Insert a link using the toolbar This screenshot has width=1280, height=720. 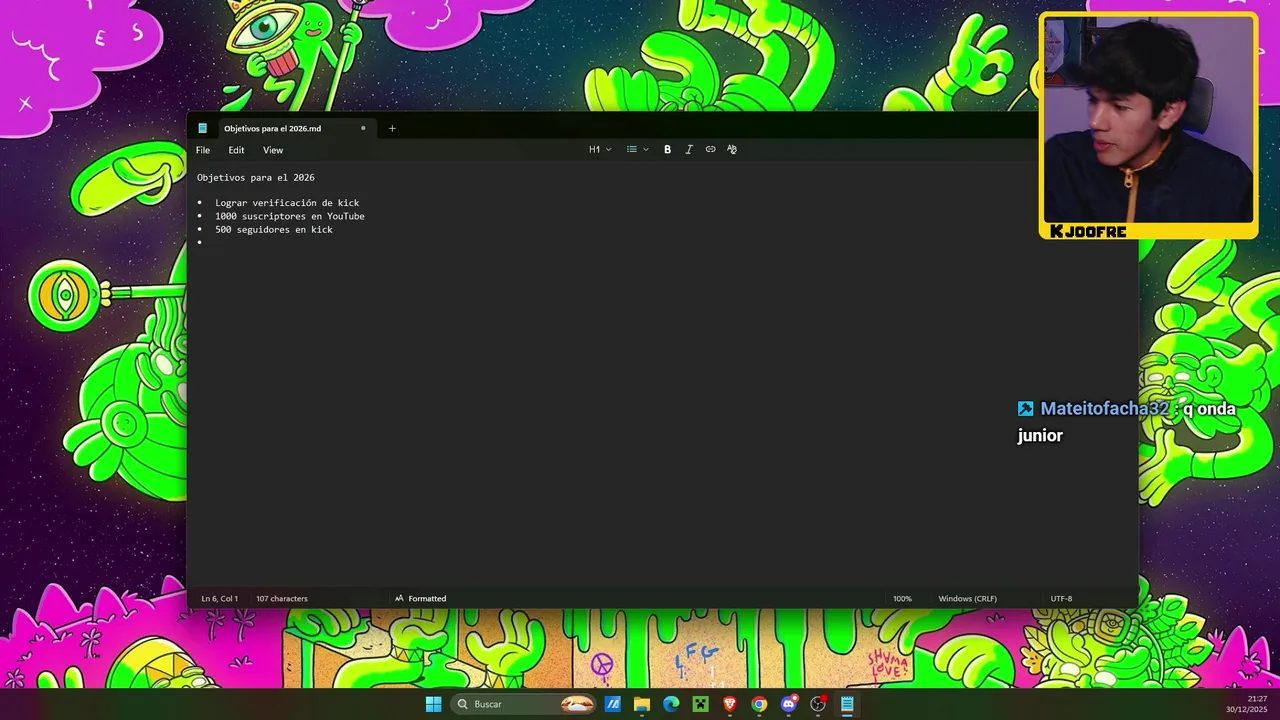coord(710,149)
